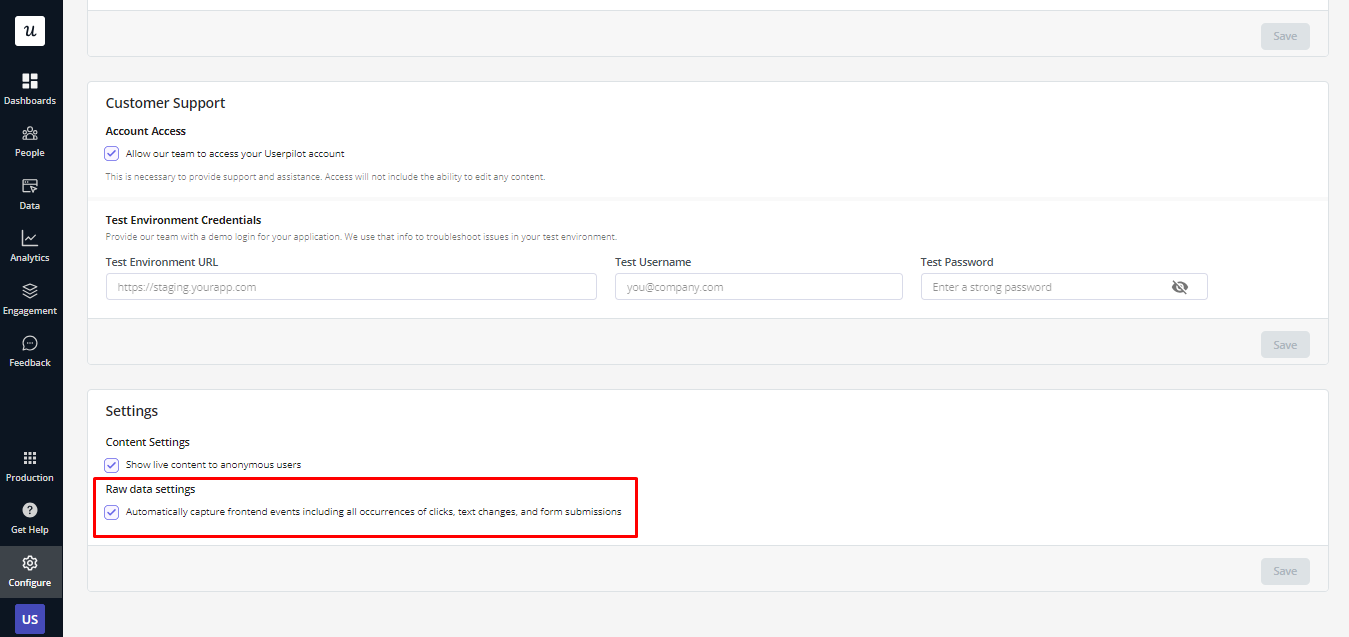Click Save in Customer Support section
The width and height of the screenshot is (1349, 637).
tap(1285, 345)
